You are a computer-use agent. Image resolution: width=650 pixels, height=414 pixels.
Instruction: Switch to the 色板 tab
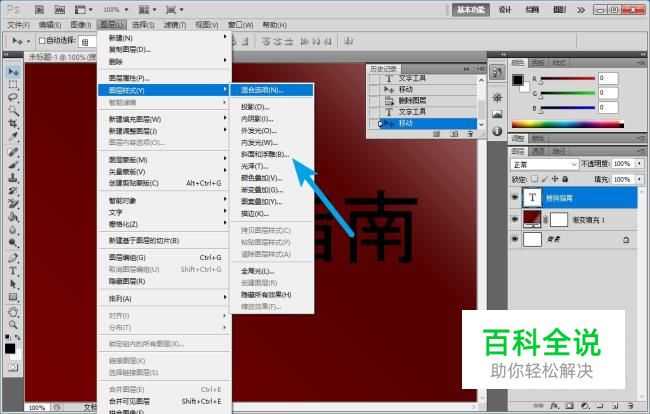click(538, 63)
